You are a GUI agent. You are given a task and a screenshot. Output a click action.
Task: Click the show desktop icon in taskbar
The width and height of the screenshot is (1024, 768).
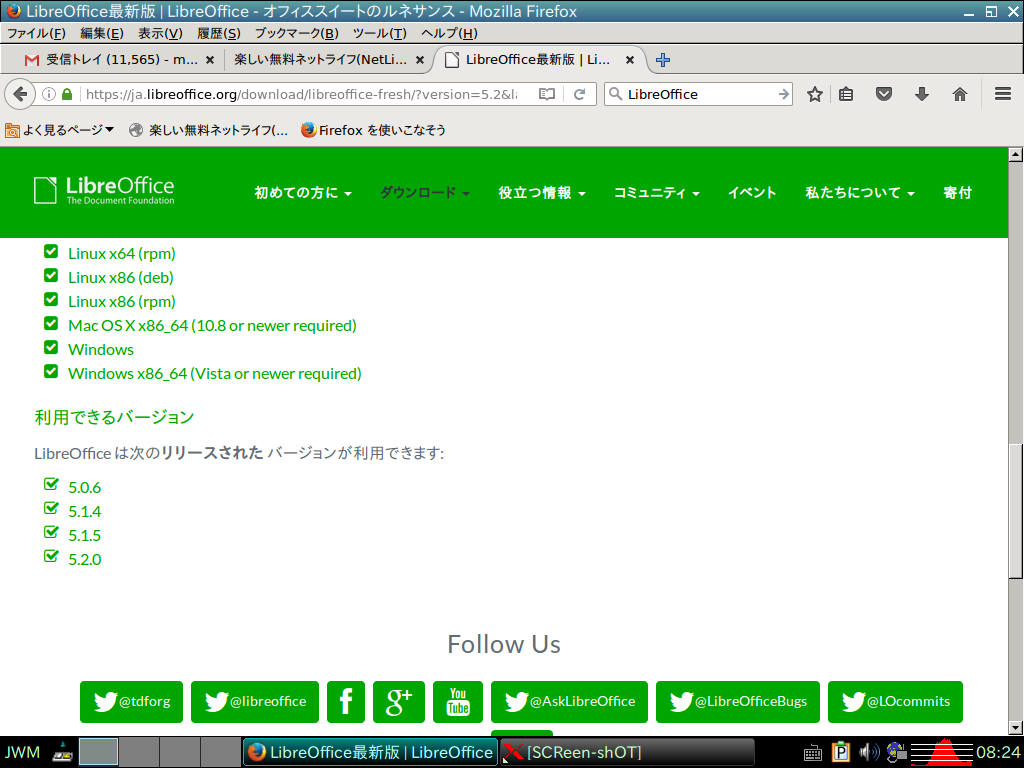(63, 752)
